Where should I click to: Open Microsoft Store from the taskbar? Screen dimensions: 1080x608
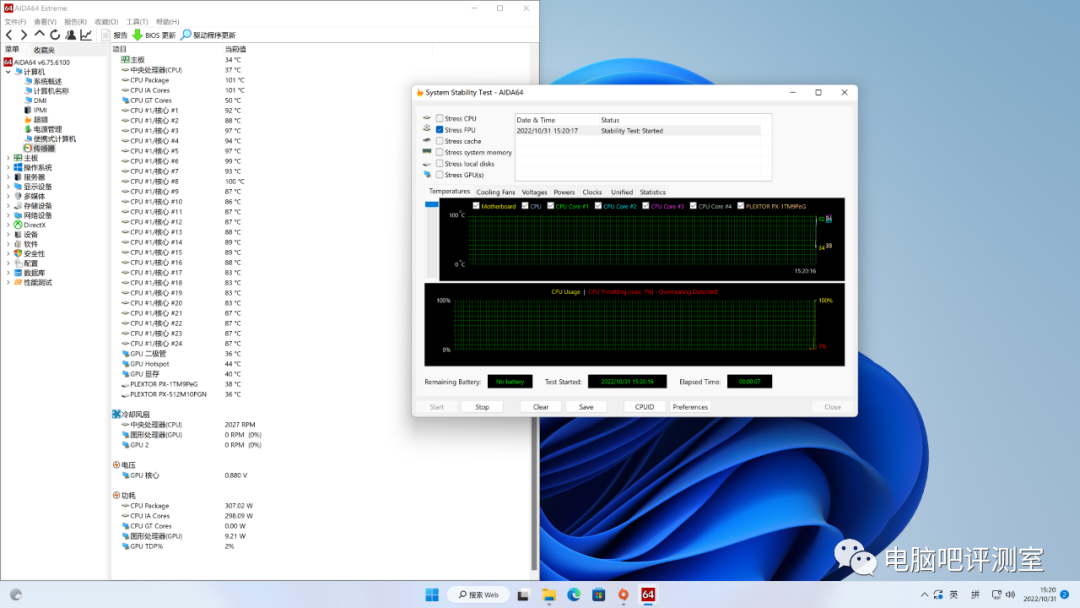[x=599, y=595]
